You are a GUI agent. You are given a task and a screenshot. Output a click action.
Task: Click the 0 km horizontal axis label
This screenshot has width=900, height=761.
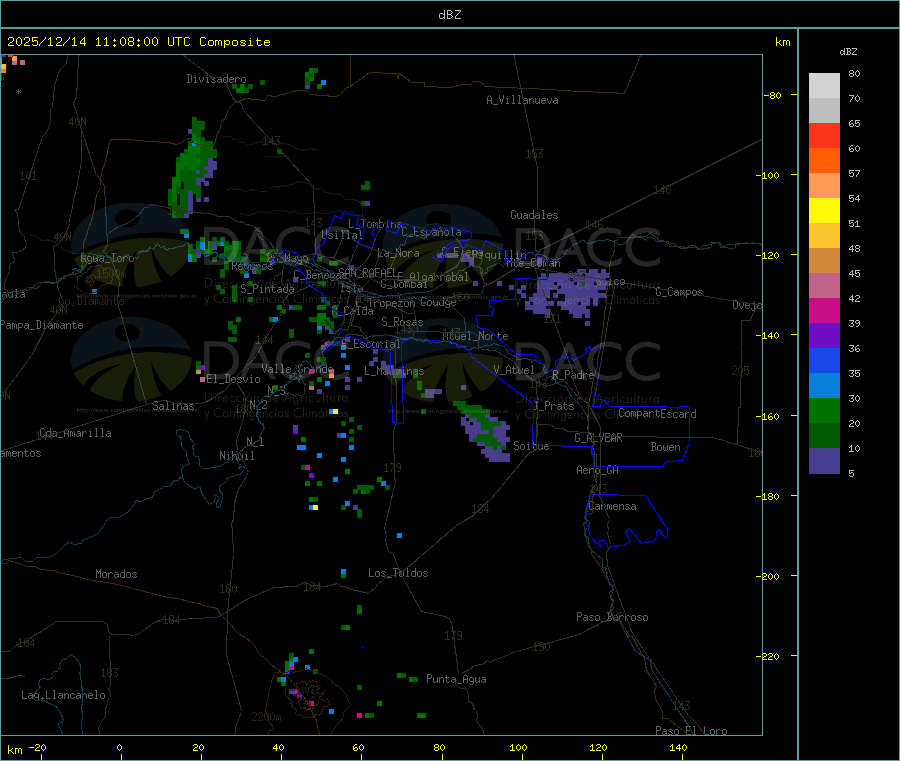tap(119, 747)
